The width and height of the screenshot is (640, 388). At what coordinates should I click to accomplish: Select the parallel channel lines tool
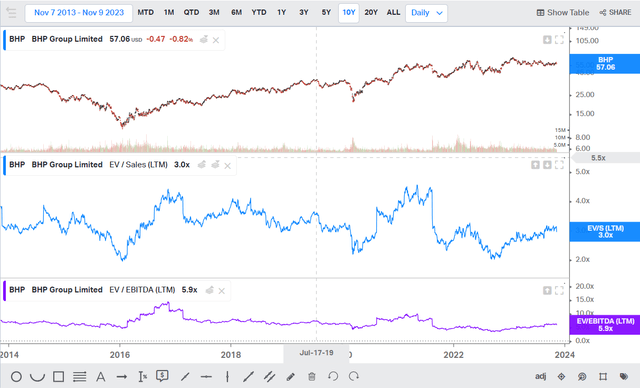click(269, 377)
